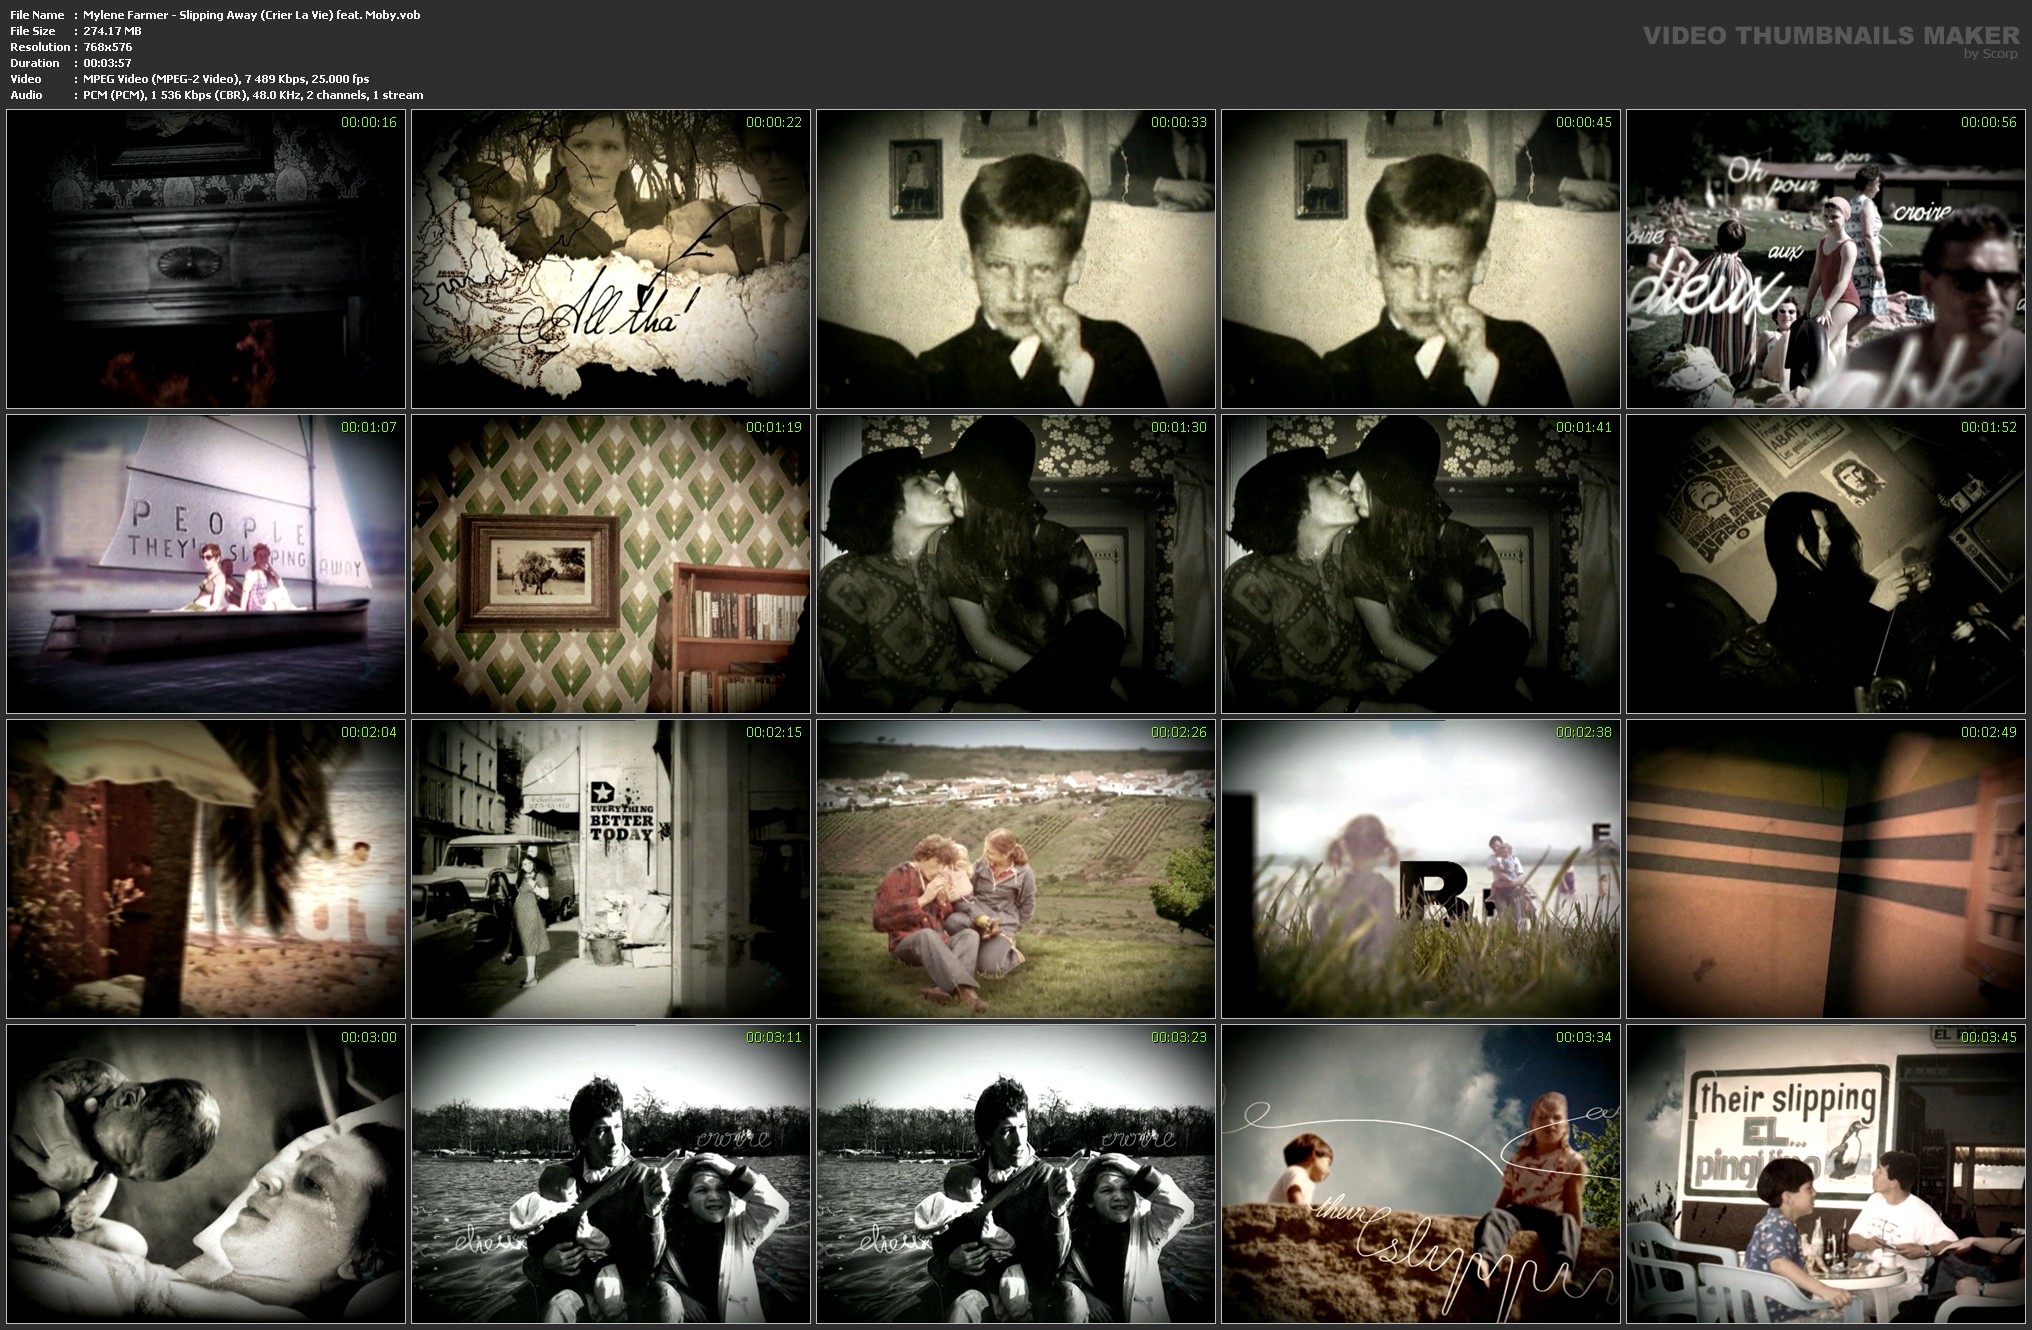2032x1330 pixels.
Task: Select the thumbnail at 00:03:23
Action: tap(1016, 1174)
